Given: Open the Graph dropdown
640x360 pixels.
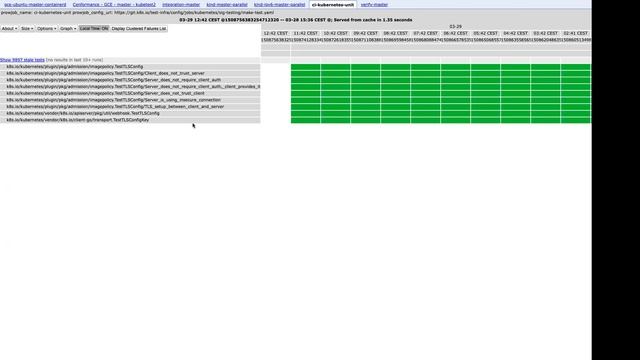Looking at the screenshot, I should pyautogui.click(x=68, y=29).
